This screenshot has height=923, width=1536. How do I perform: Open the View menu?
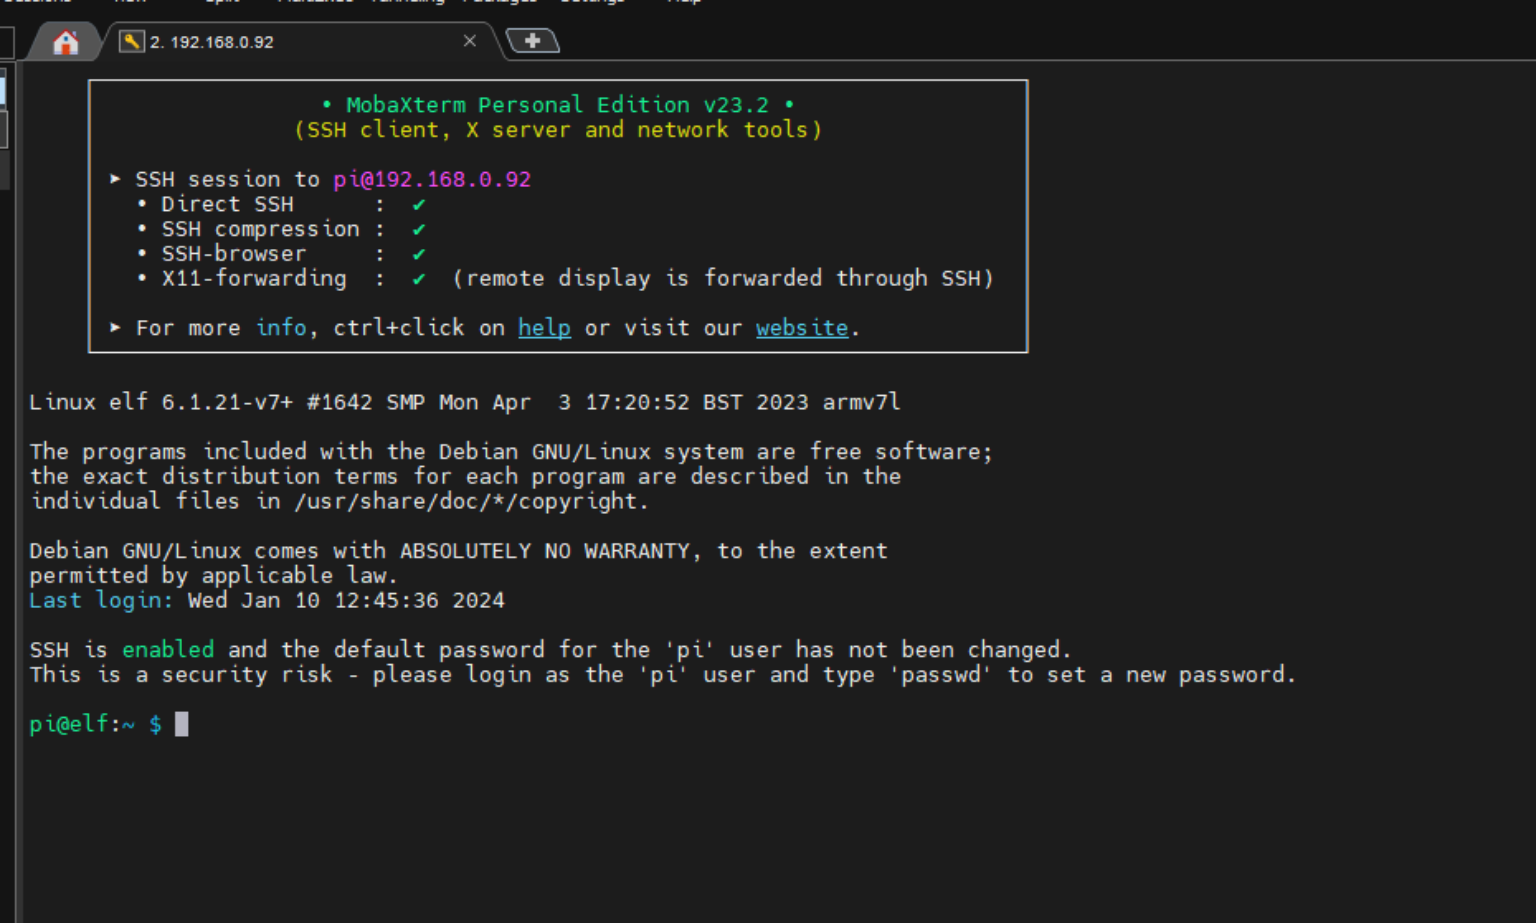coord(130,3)
